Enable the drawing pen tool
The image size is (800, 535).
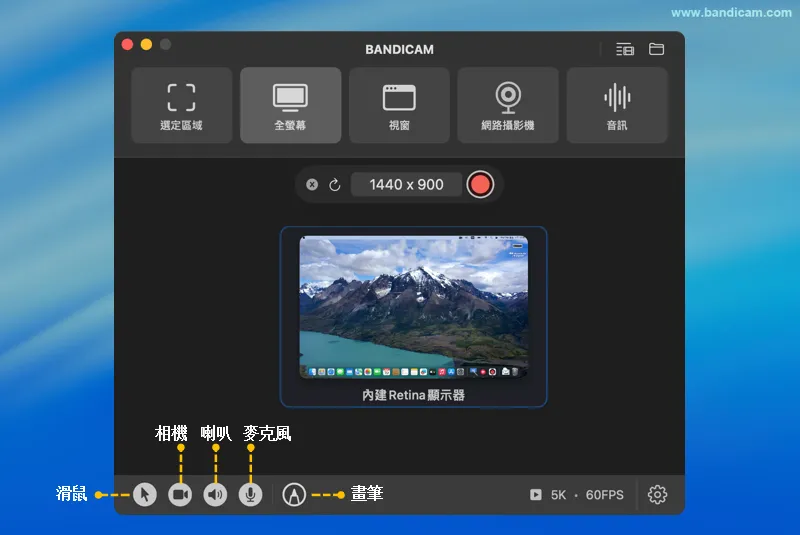point(294,494)
